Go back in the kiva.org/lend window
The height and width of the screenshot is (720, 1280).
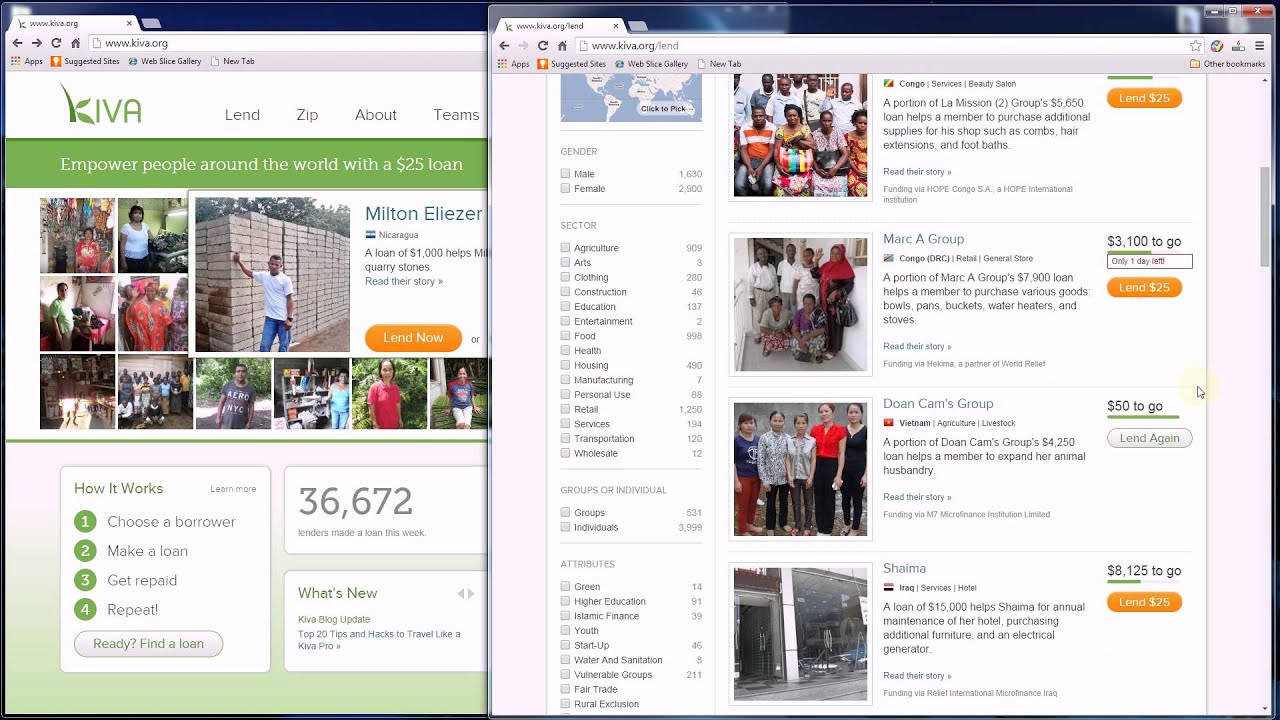pos(504,45)
